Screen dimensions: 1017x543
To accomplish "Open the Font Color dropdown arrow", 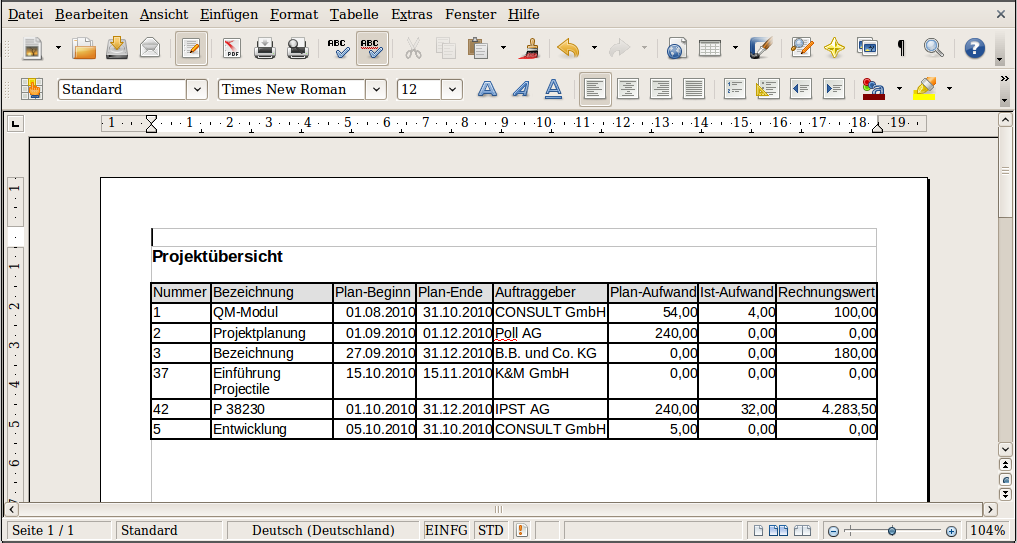I will pos(899,88).
